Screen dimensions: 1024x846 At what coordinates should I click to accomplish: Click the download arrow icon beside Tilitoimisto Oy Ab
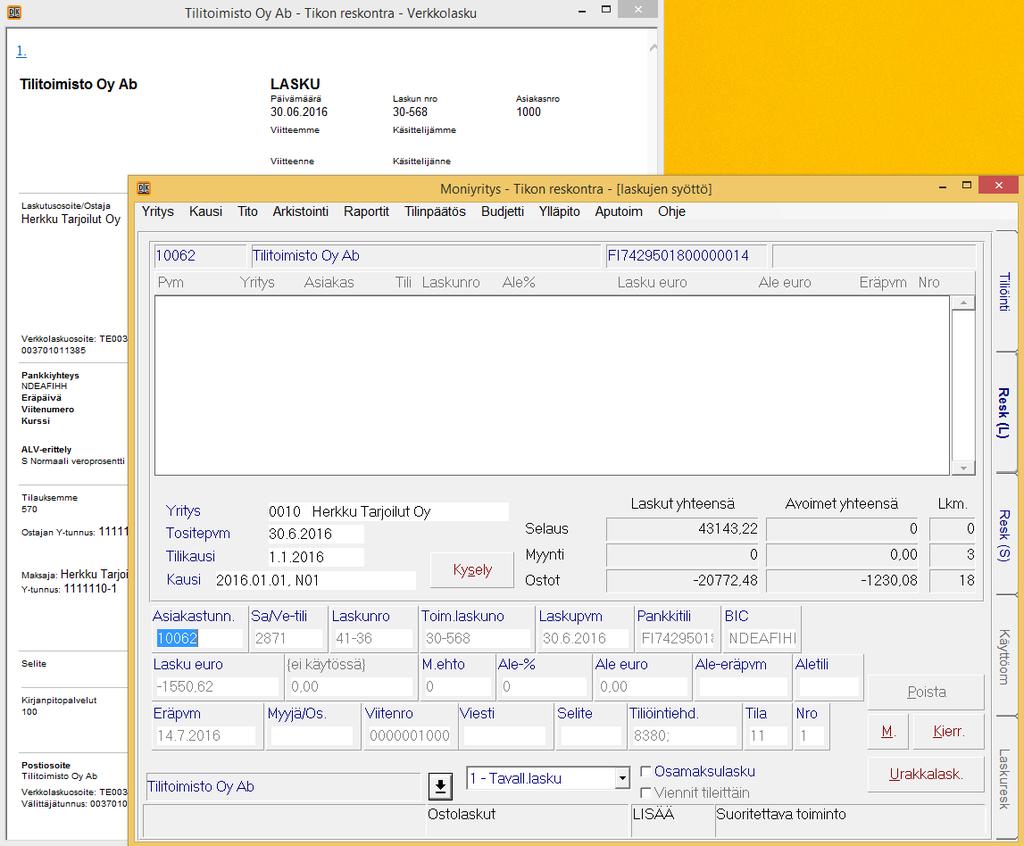[440, 786]
